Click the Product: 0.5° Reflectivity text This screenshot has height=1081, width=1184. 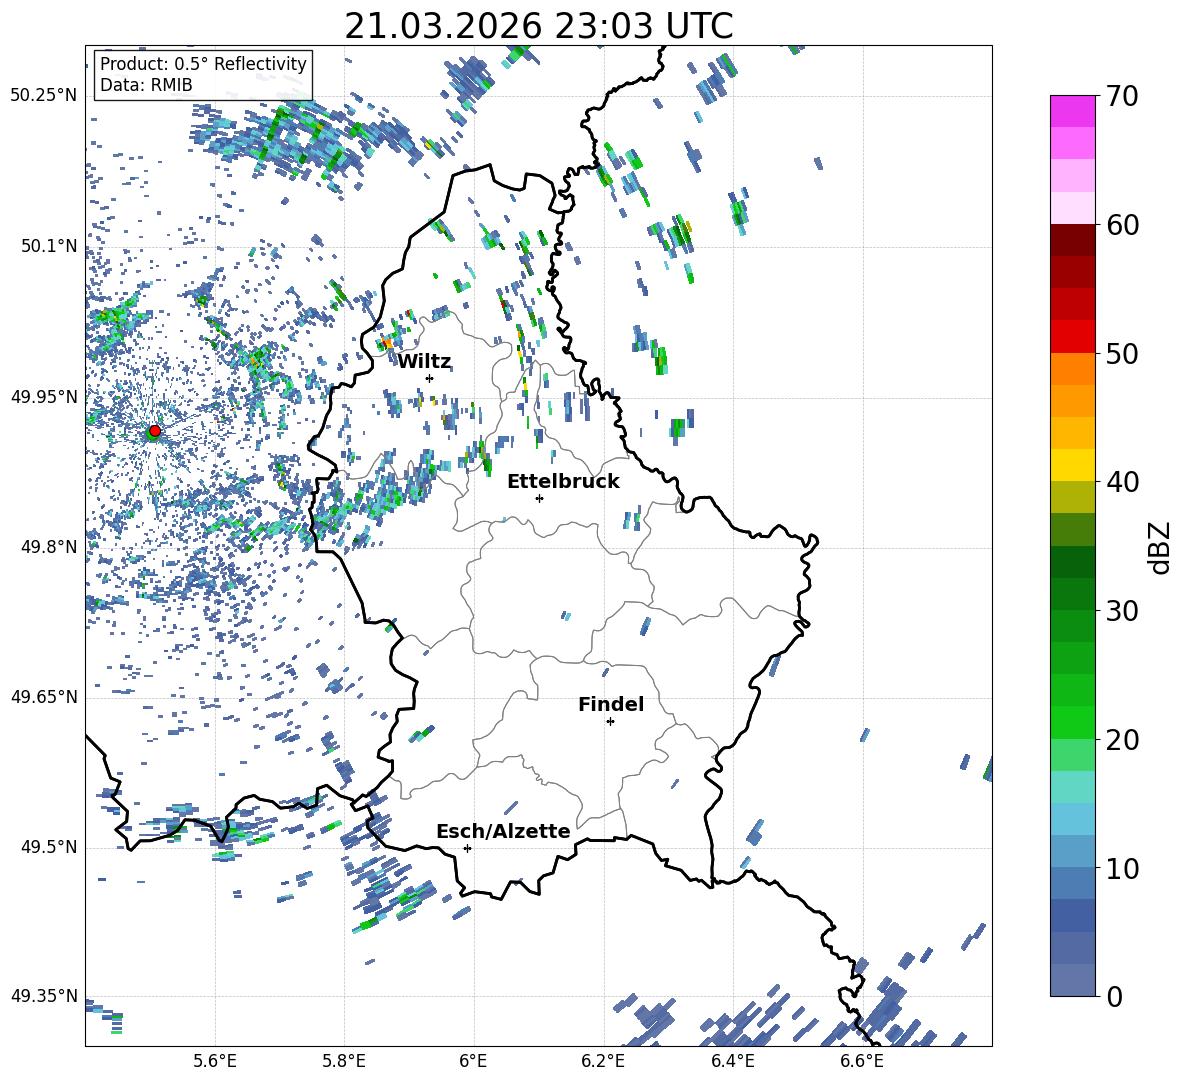point(203,64)
